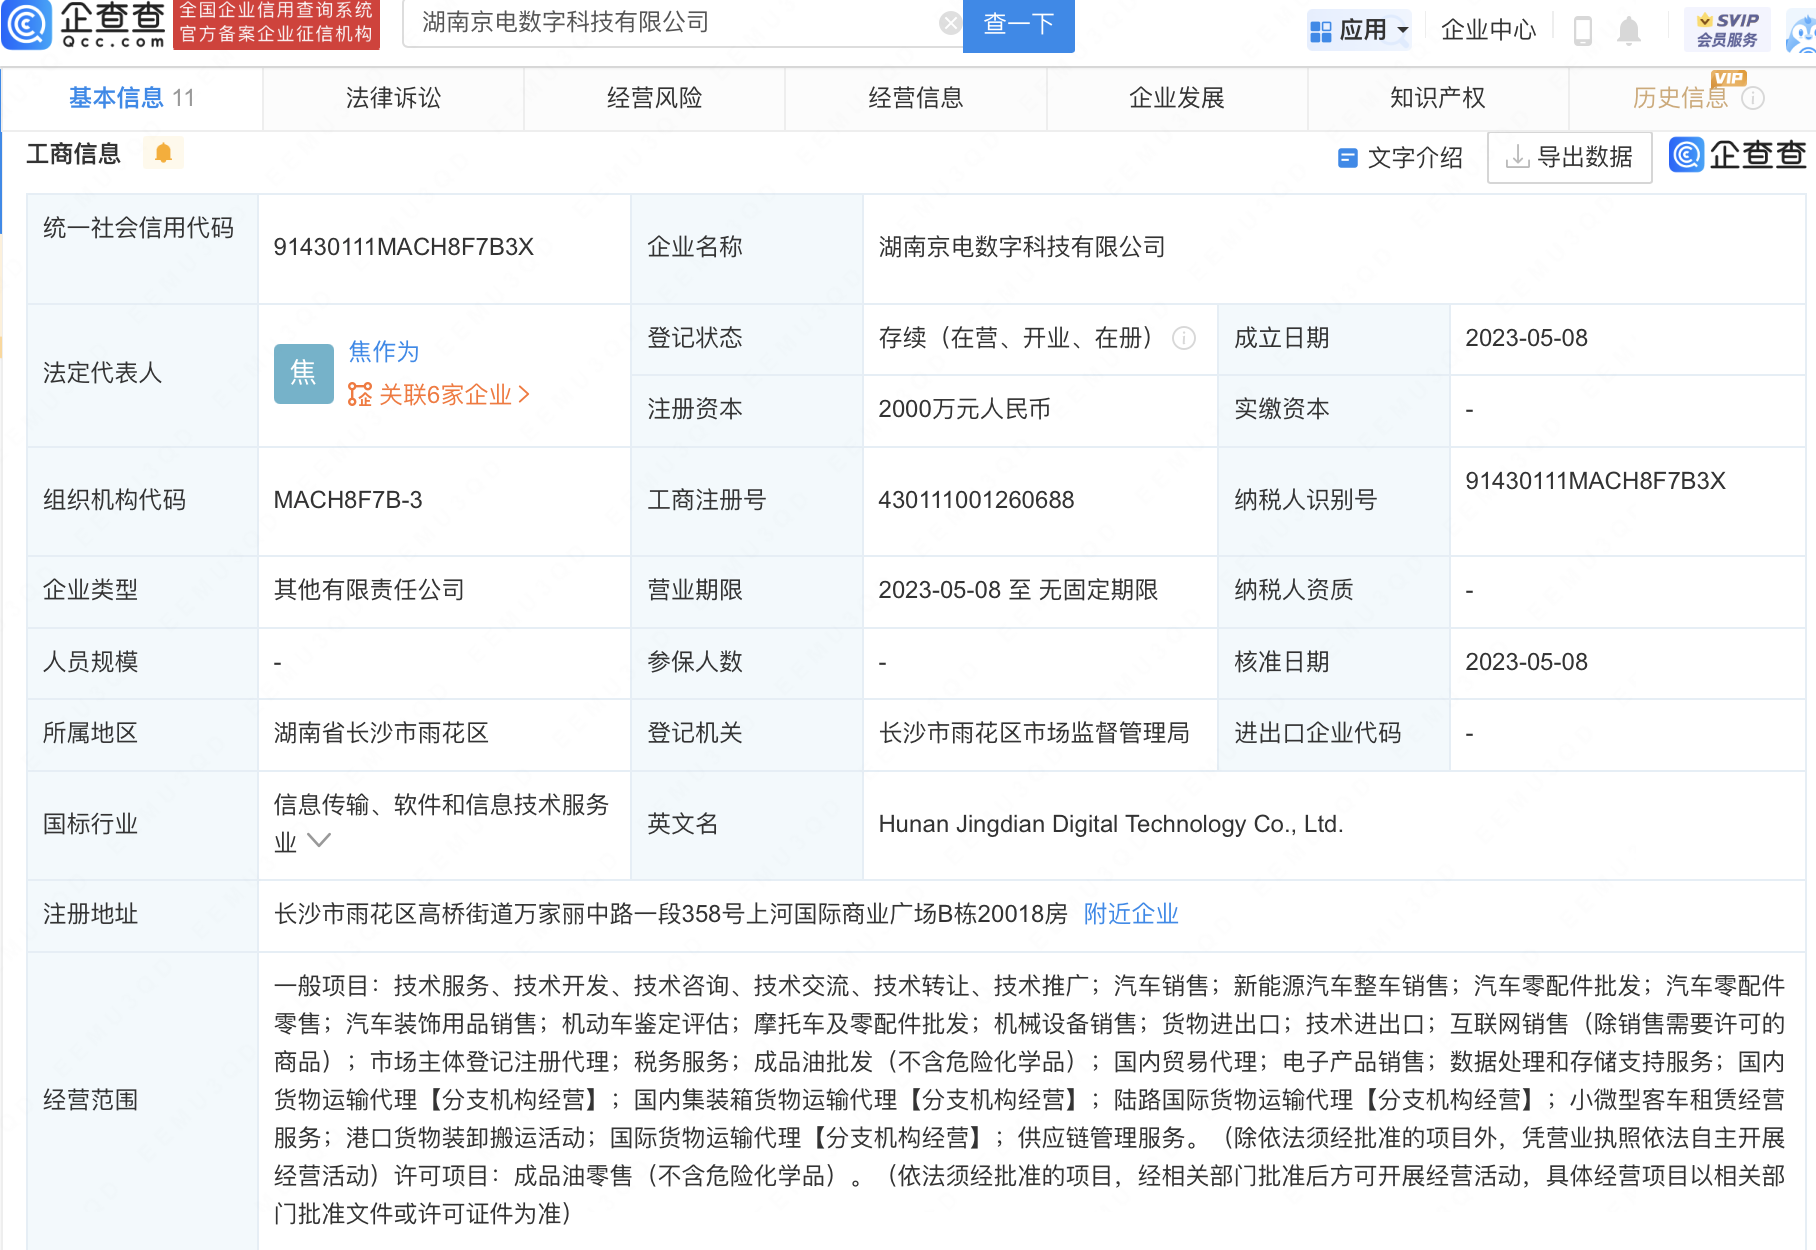Click the Qcc.com logo icon
The width and height of the screenshot is (1816, 1250).
click(27, 23)
